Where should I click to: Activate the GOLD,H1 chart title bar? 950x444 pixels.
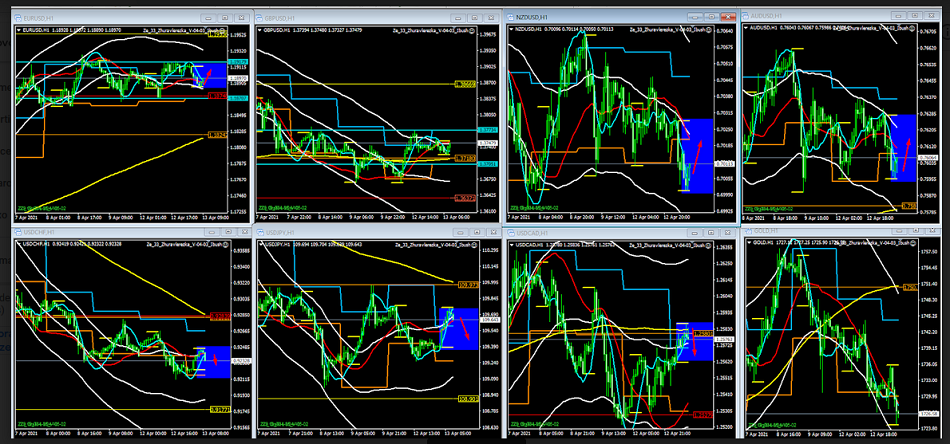(820, 231)
